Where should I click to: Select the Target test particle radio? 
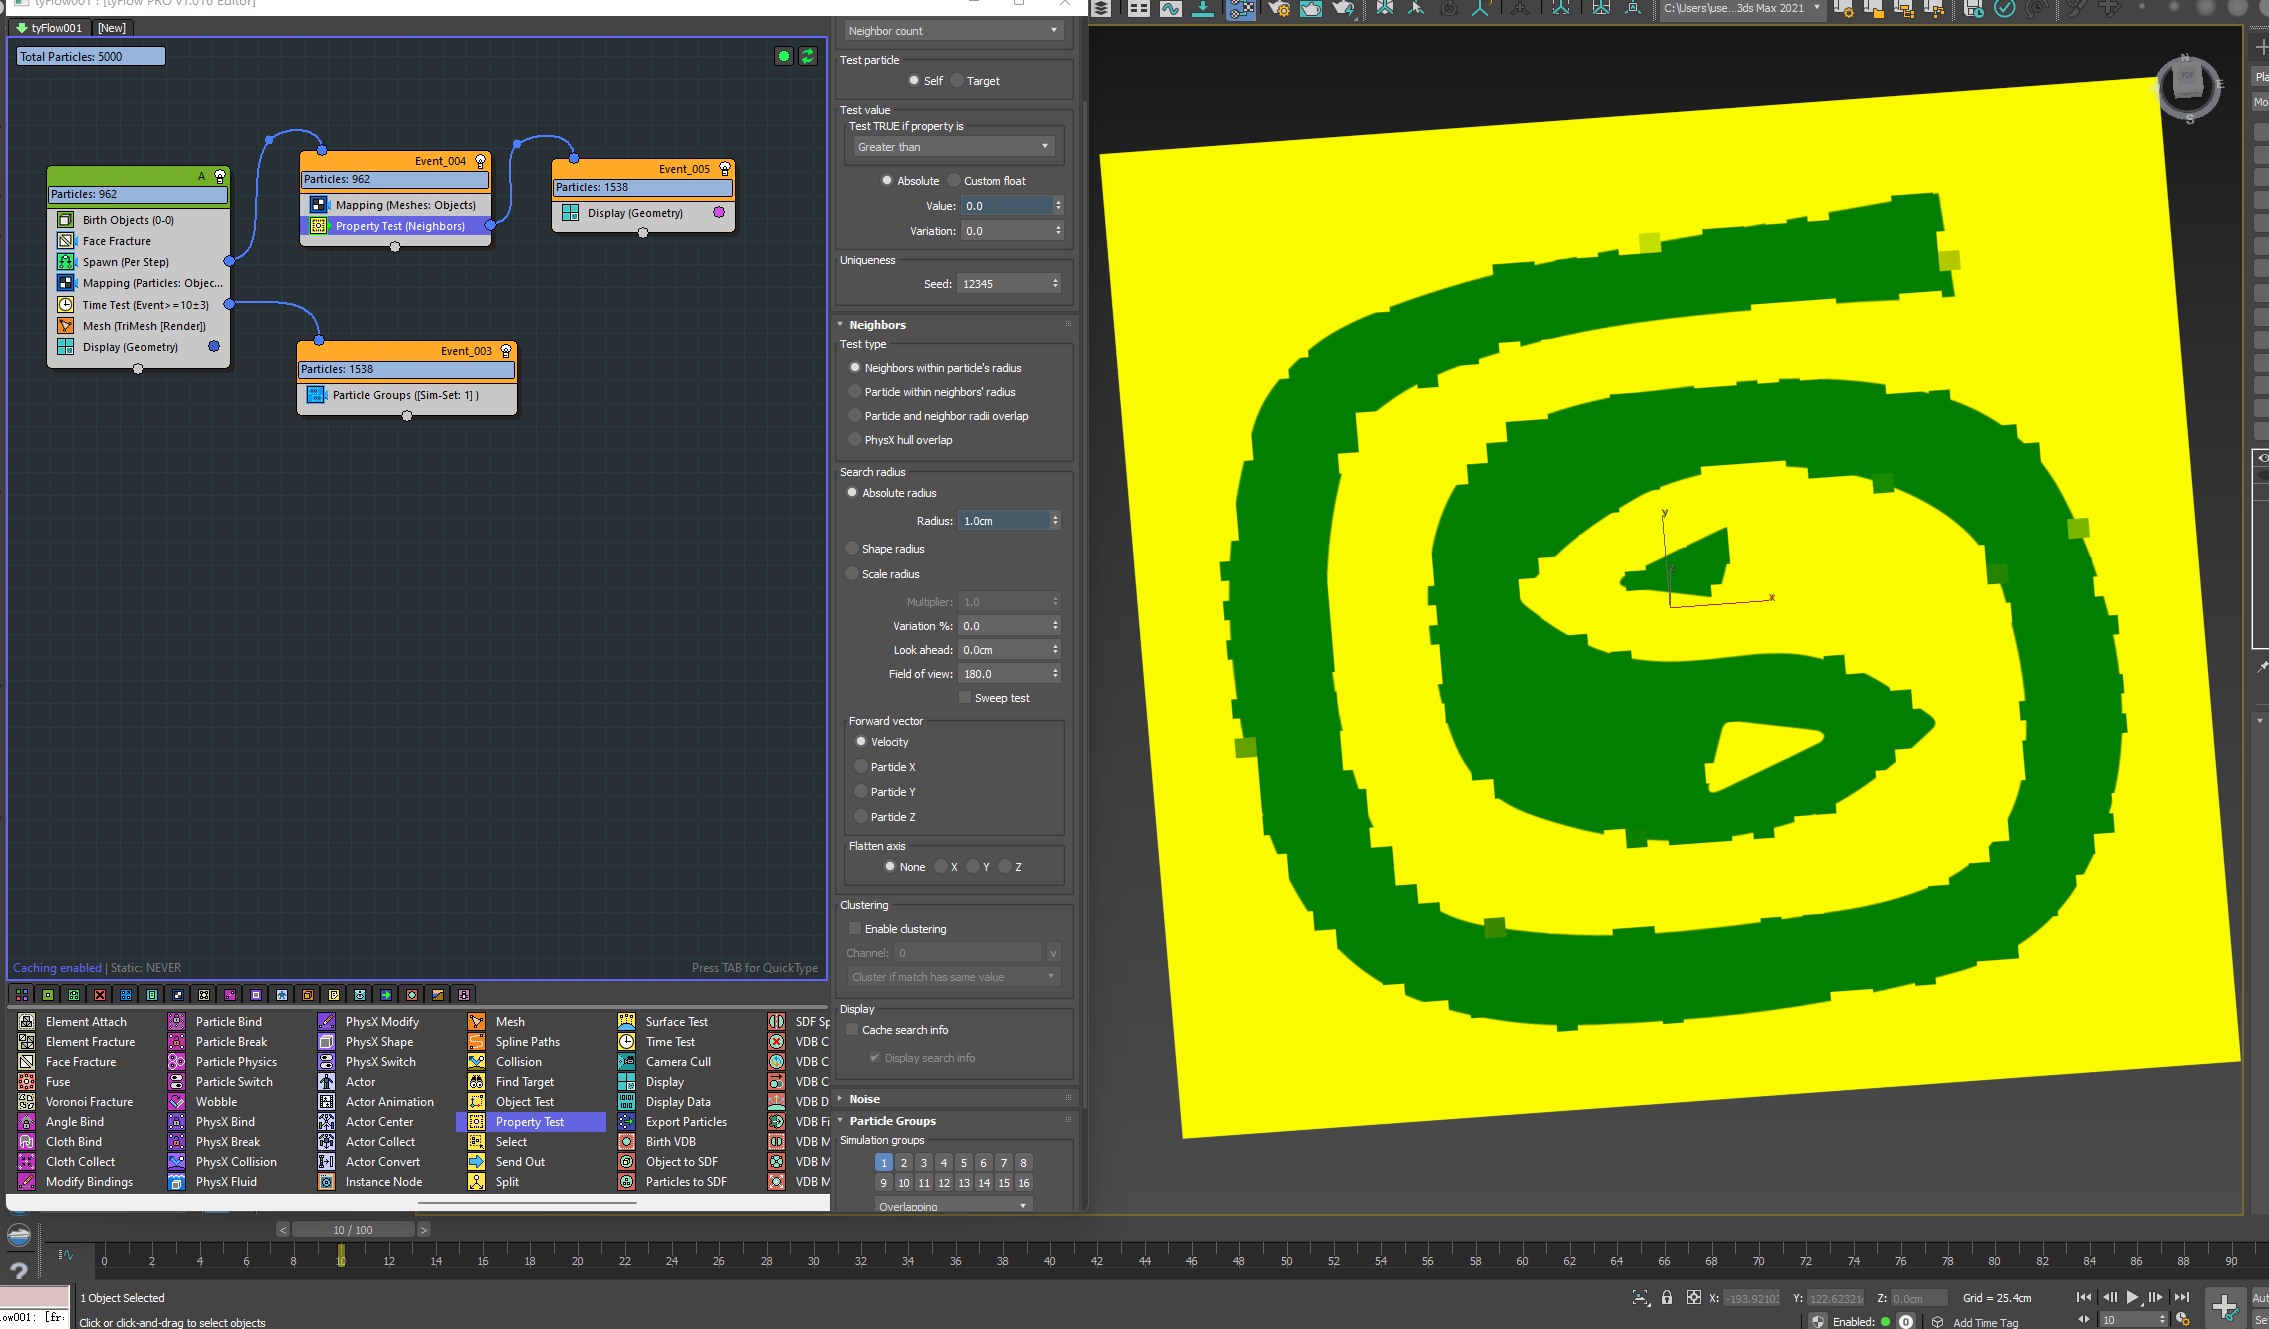pos(957,80)
